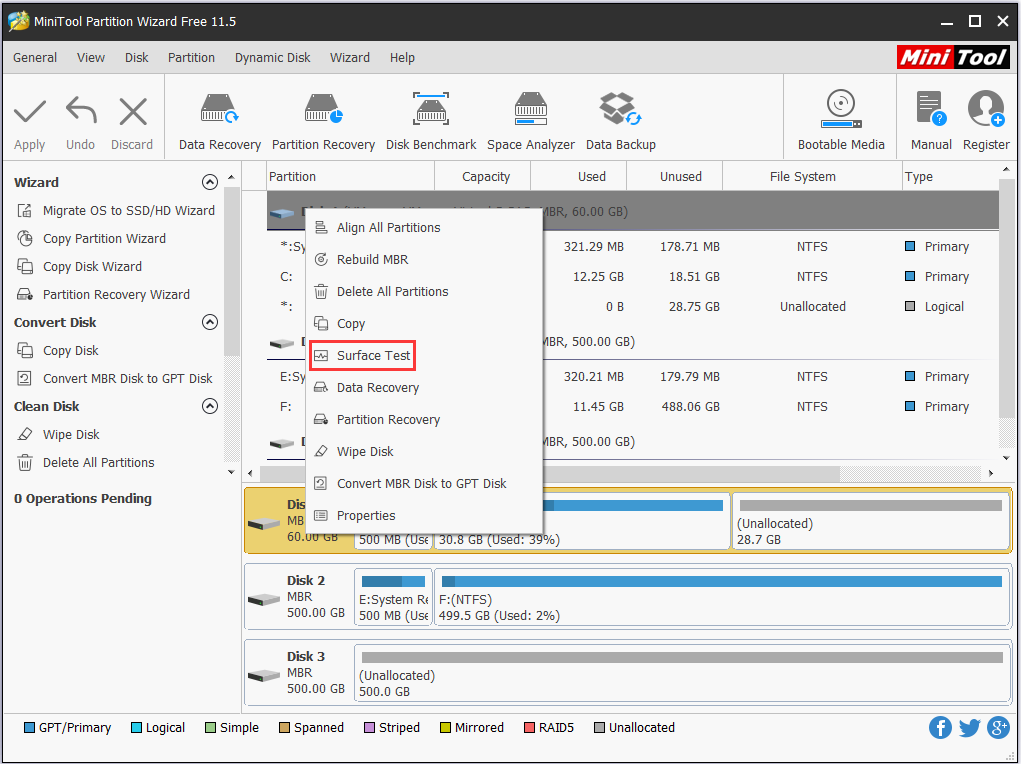Choose Data Recovery from context menu
This screenshot has width=1021, height=764.
425,388
